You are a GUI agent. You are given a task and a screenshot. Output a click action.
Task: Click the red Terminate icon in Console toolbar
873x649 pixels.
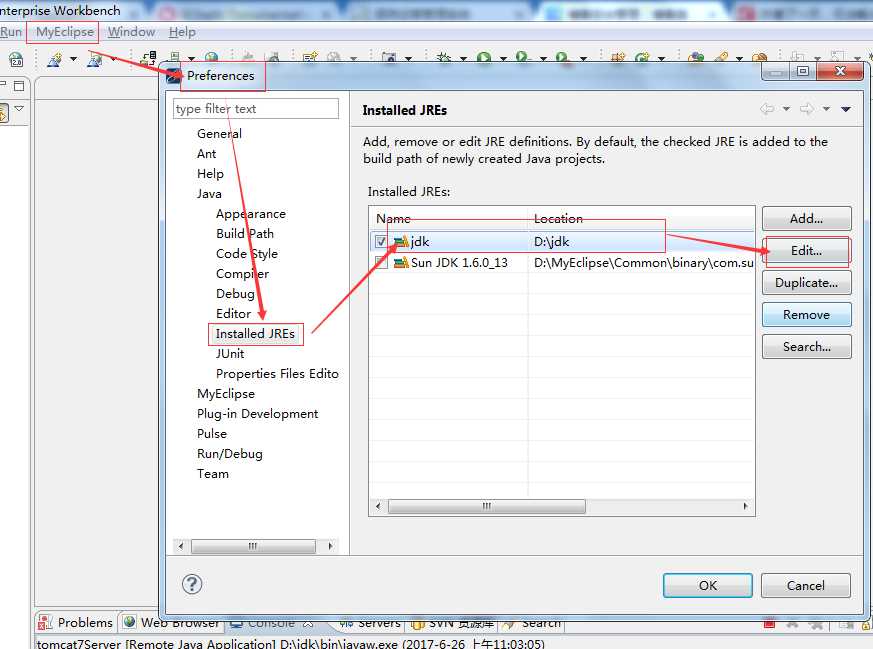click(x=769, y=623)
